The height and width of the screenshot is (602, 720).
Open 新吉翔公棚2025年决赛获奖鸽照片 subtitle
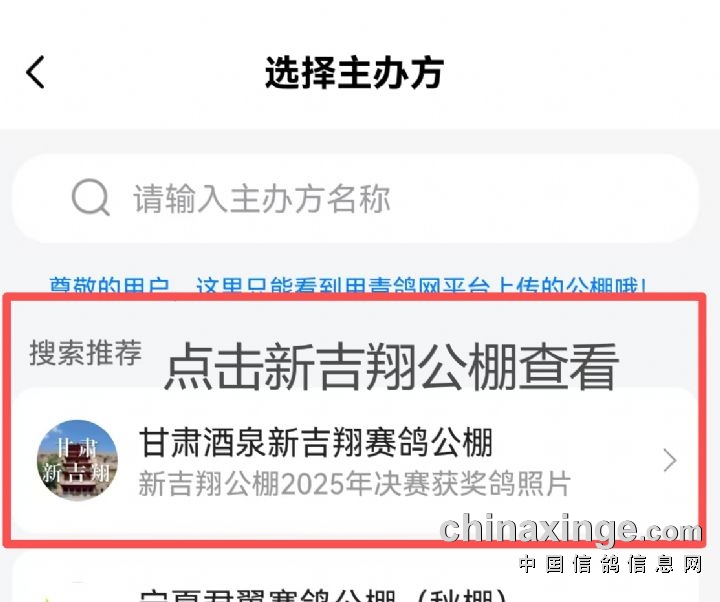pyautogui.click(x=354, y=484)
